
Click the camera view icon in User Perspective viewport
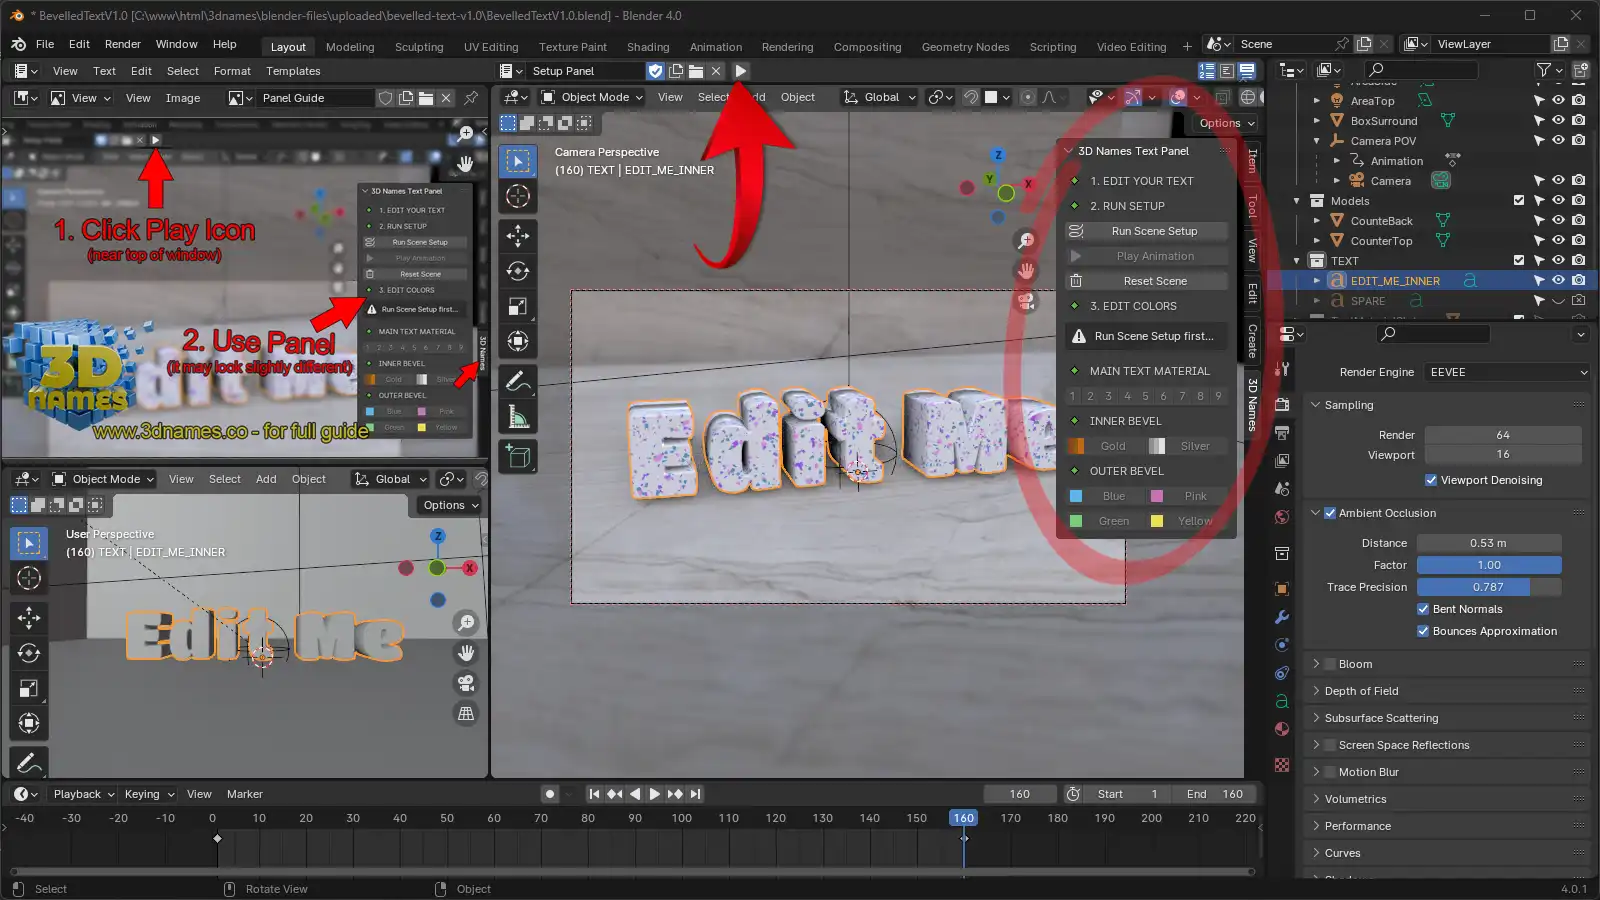pyautogui.click(x=466, y=683)
